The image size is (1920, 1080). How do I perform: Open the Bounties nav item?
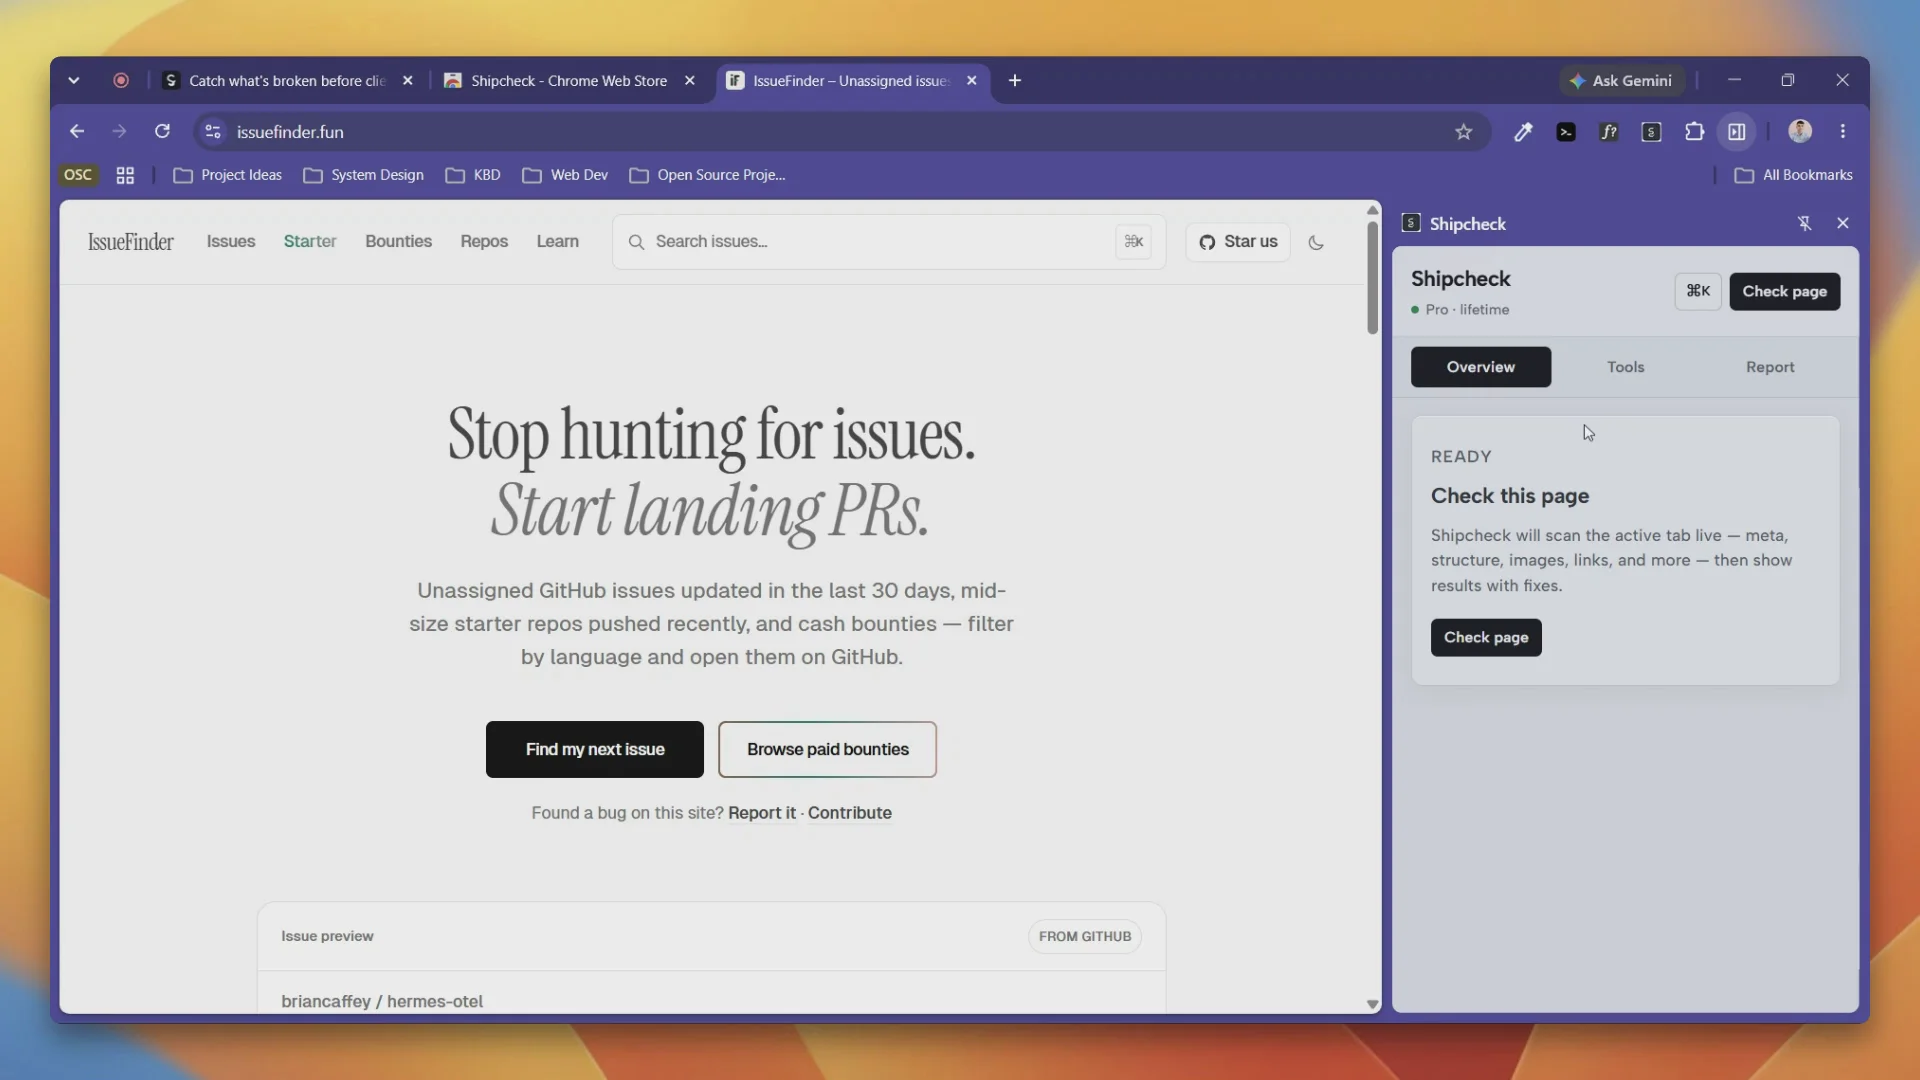(x=398, y=242)
